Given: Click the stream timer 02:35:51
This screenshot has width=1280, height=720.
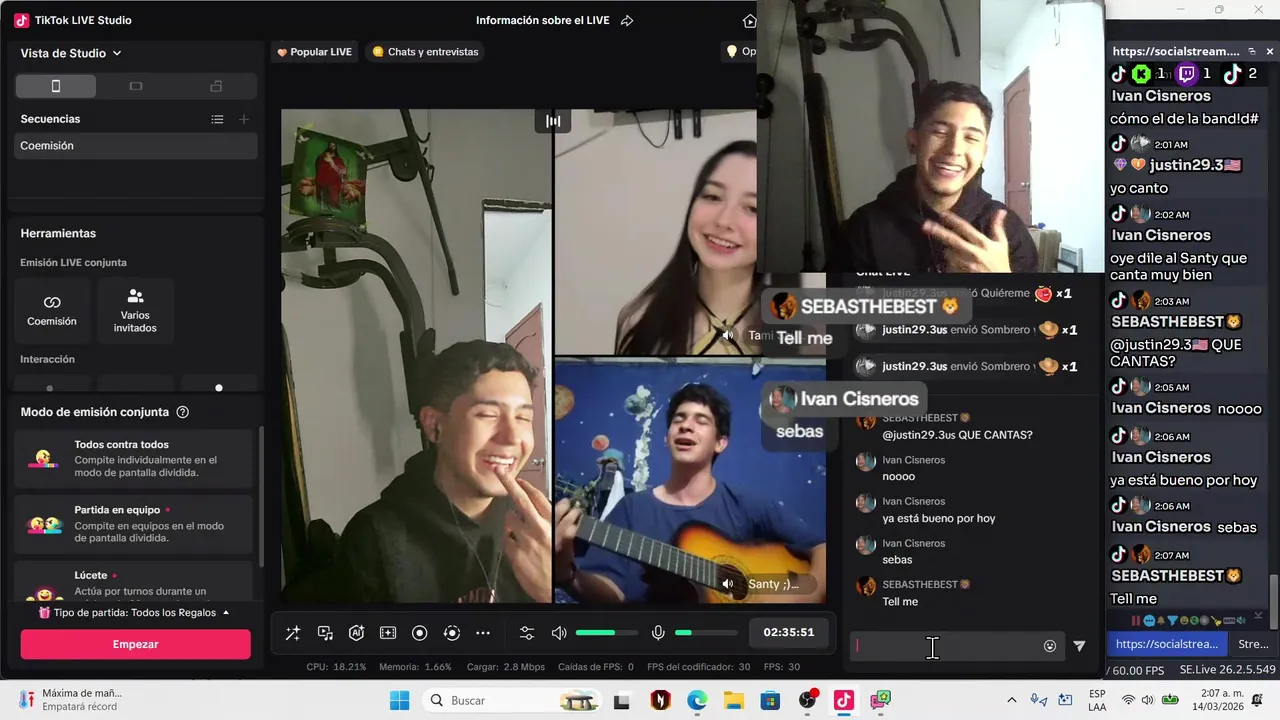Looking at the screenshot, I should (788, 633).
